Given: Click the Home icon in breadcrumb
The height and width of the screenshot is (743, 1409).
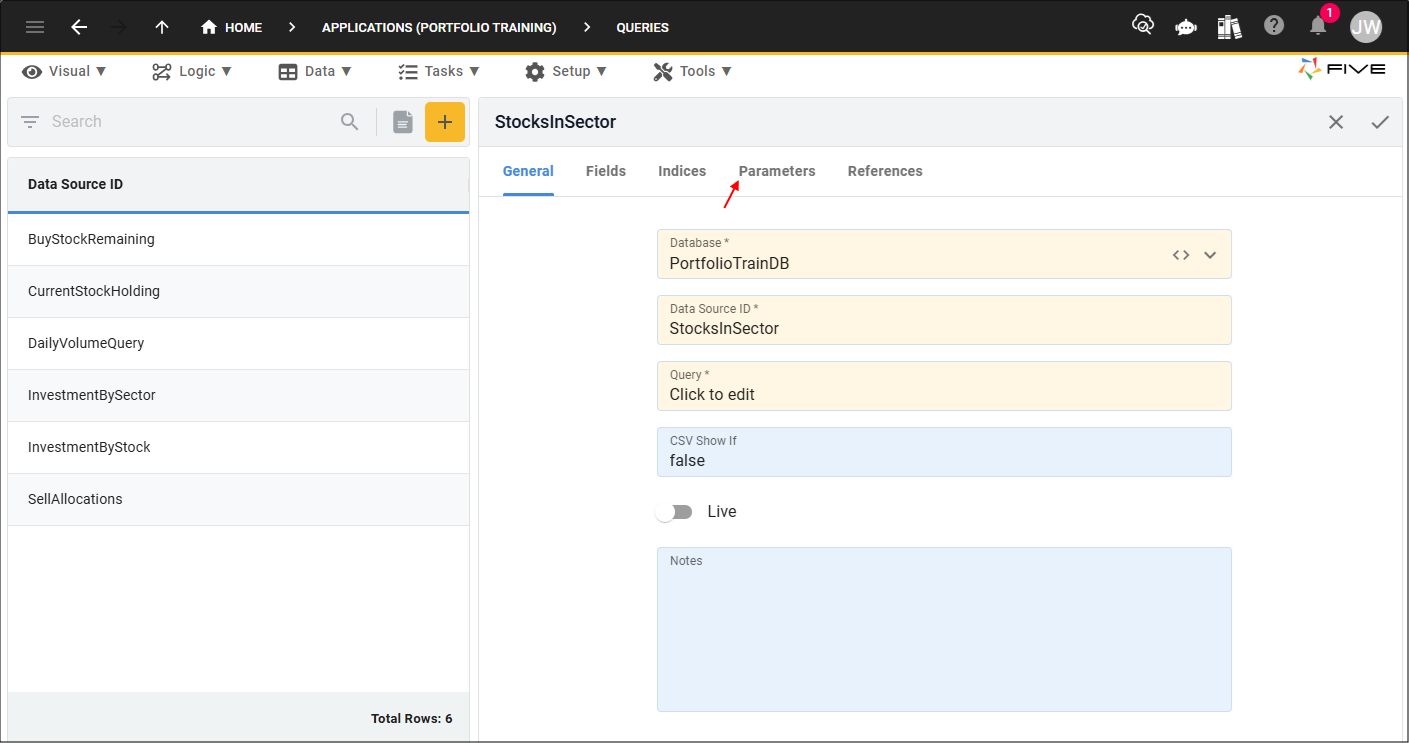Looking at the screenshot, I should click(209, 27).
